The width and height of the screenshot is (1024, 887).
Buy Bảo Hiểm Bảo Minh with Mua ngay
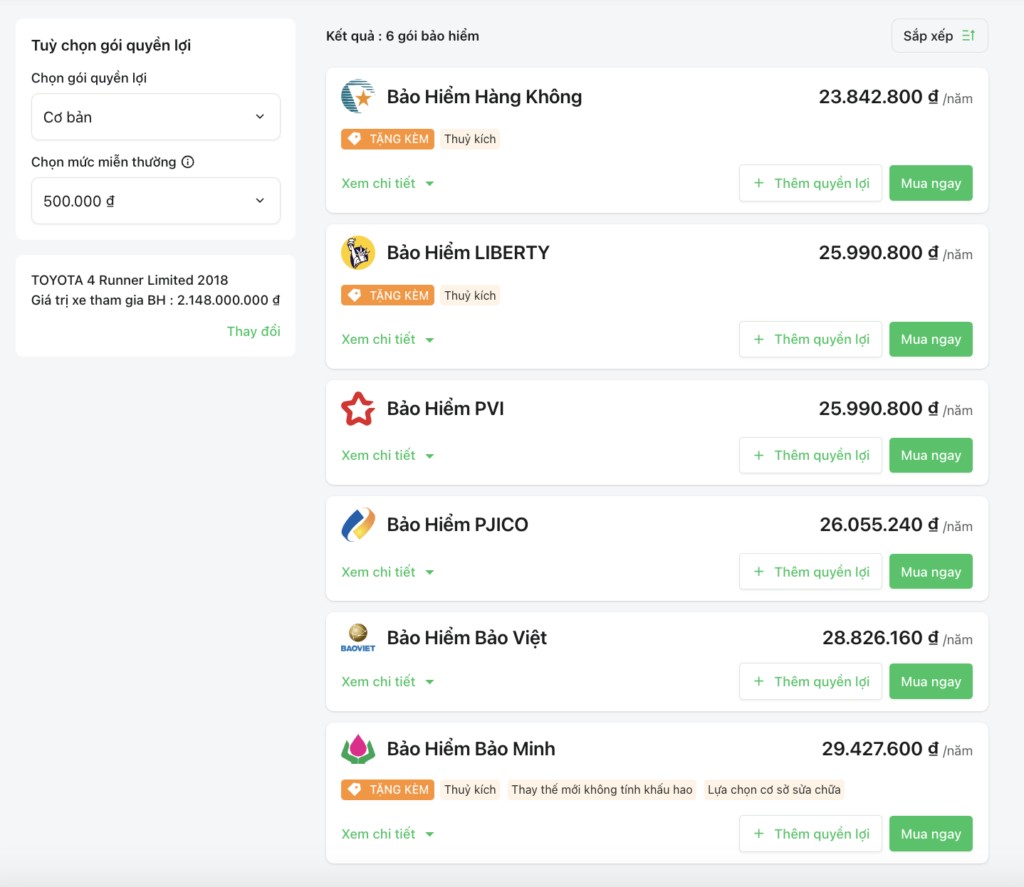[931, 834]
